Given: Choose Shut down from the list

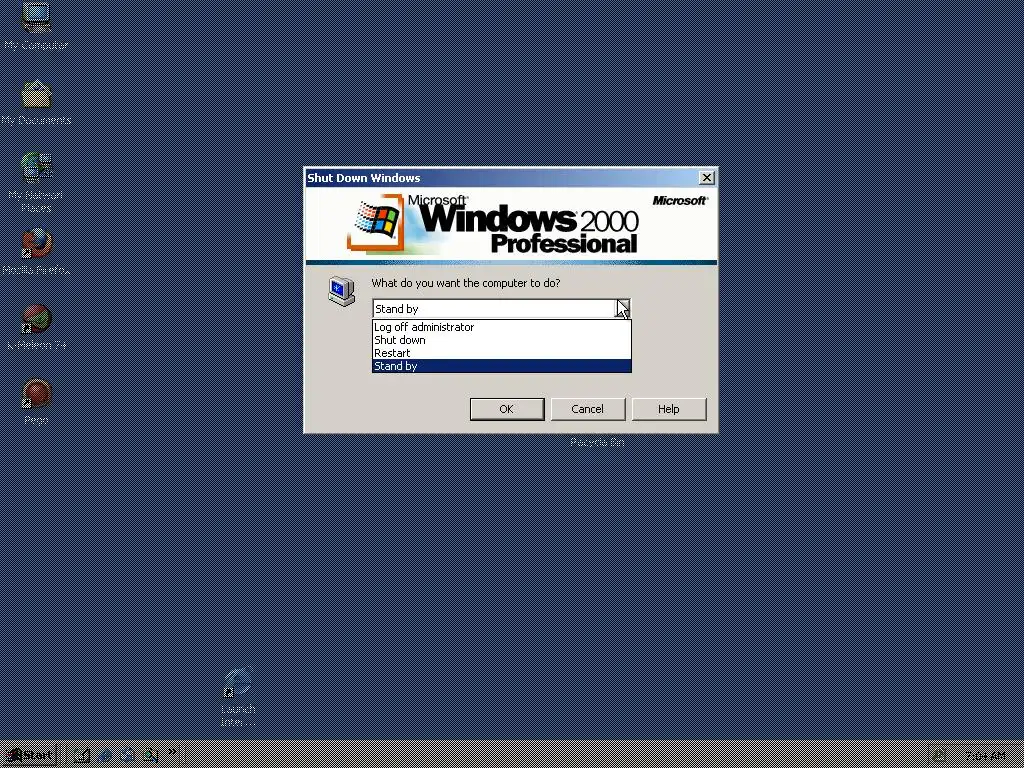Looking at the screenshot, I should pos(502,340).
